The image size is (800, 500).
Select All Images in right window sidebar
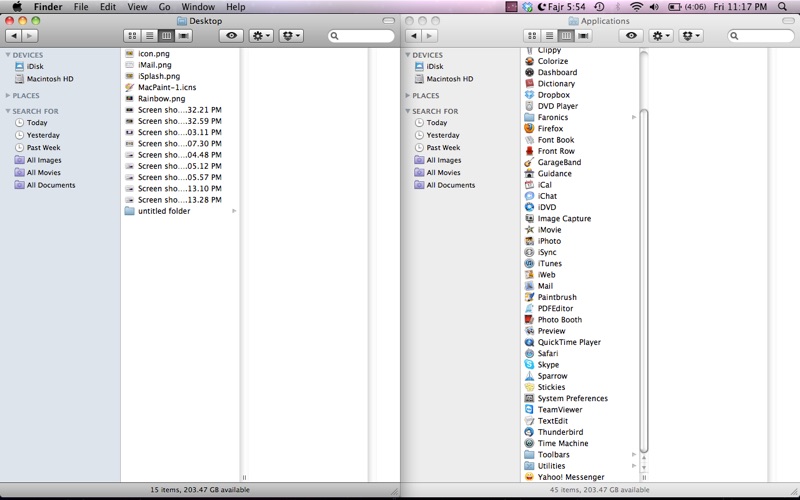coord(443,160)
